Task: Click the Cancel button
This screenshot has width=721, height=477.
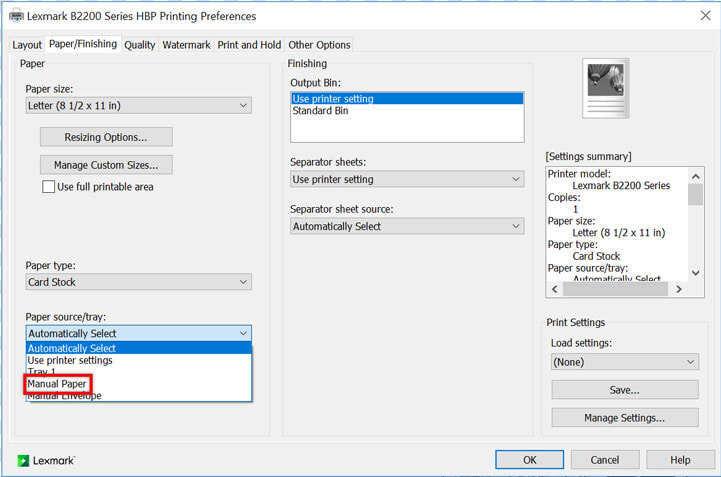Action: click(605, 460)
